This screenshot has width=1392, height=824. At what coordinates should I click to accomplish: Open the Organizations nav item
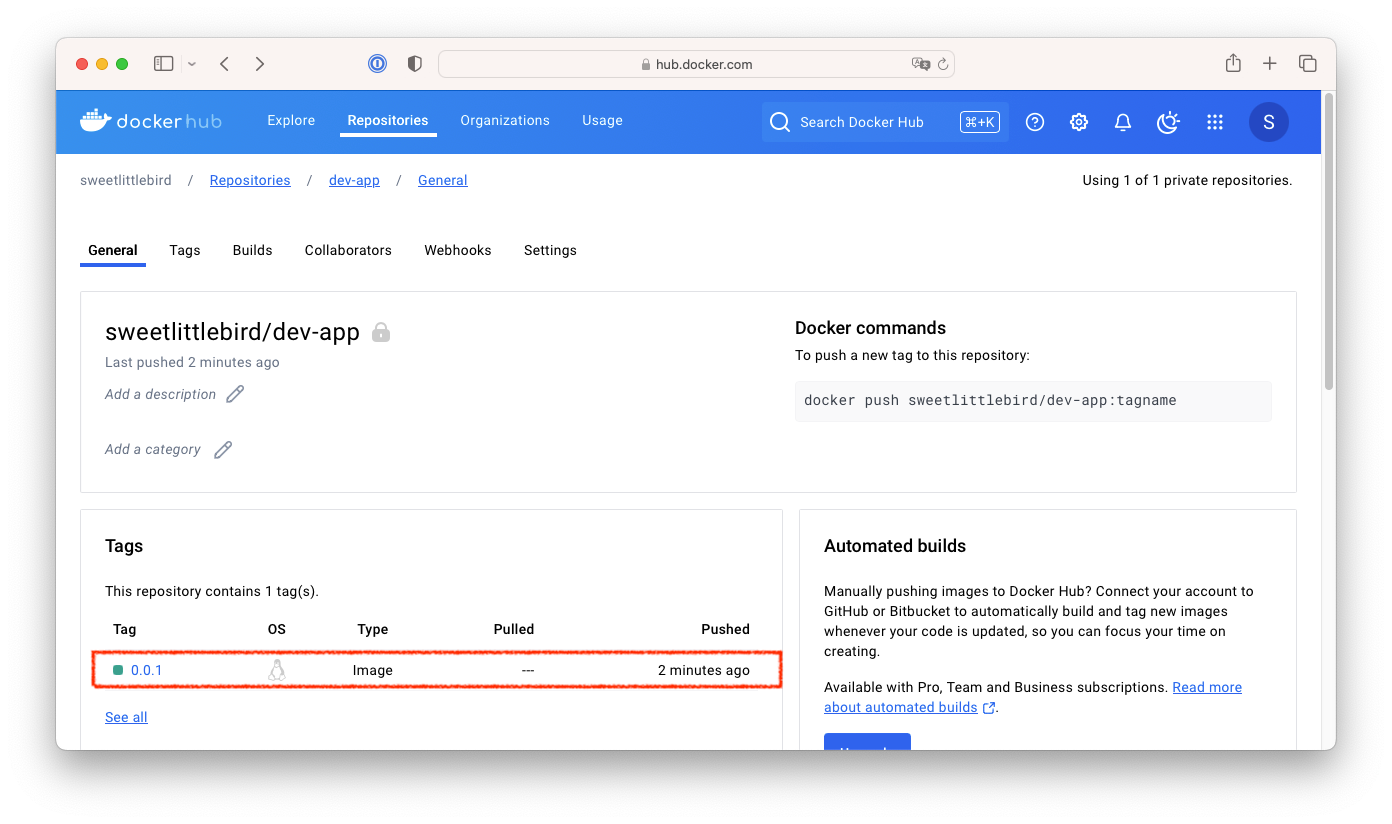tap(505, 121)
